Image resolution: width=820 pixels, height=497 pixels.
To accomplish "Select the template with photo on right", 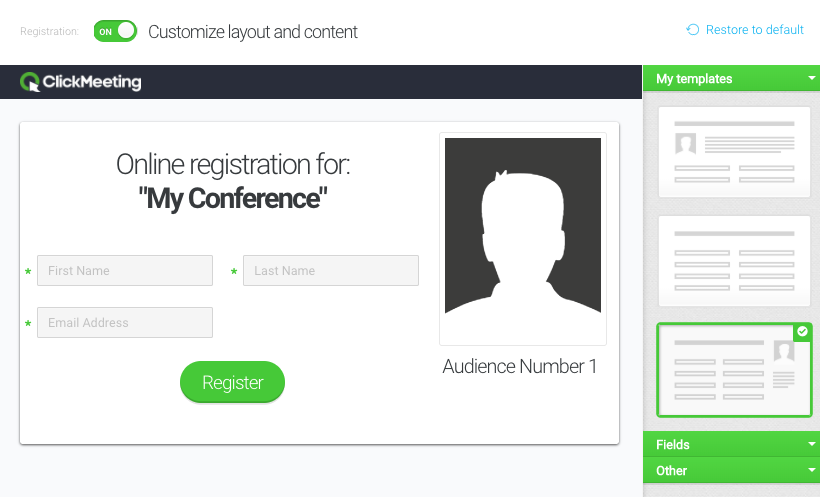I will [734, 370].
